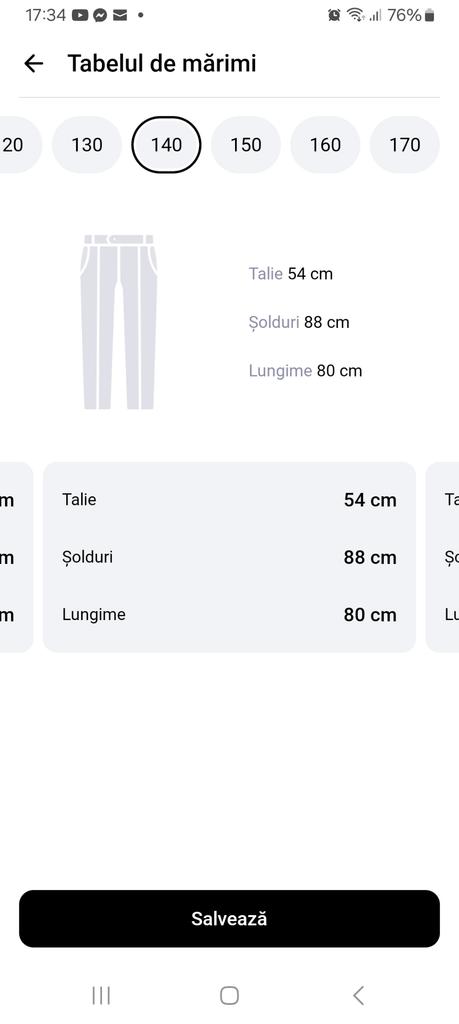The width and height of the screenshot is (459, 1024).
Task: Pick size 160 chip
Action: click(x=325, y=144)
